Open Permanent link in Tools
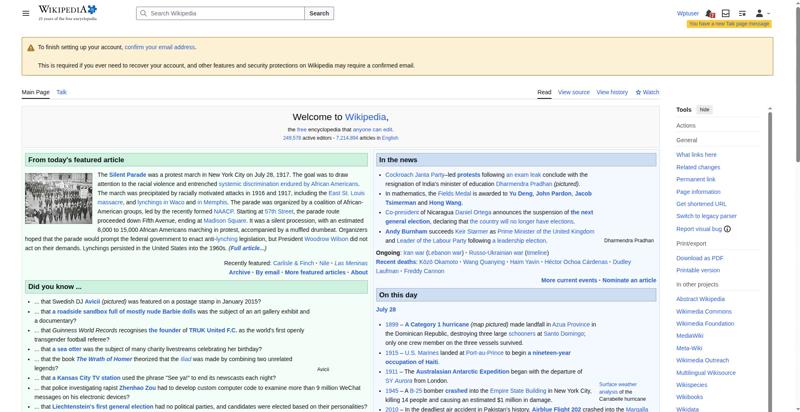This screenshot has height=412, width=800. (695, 179)
